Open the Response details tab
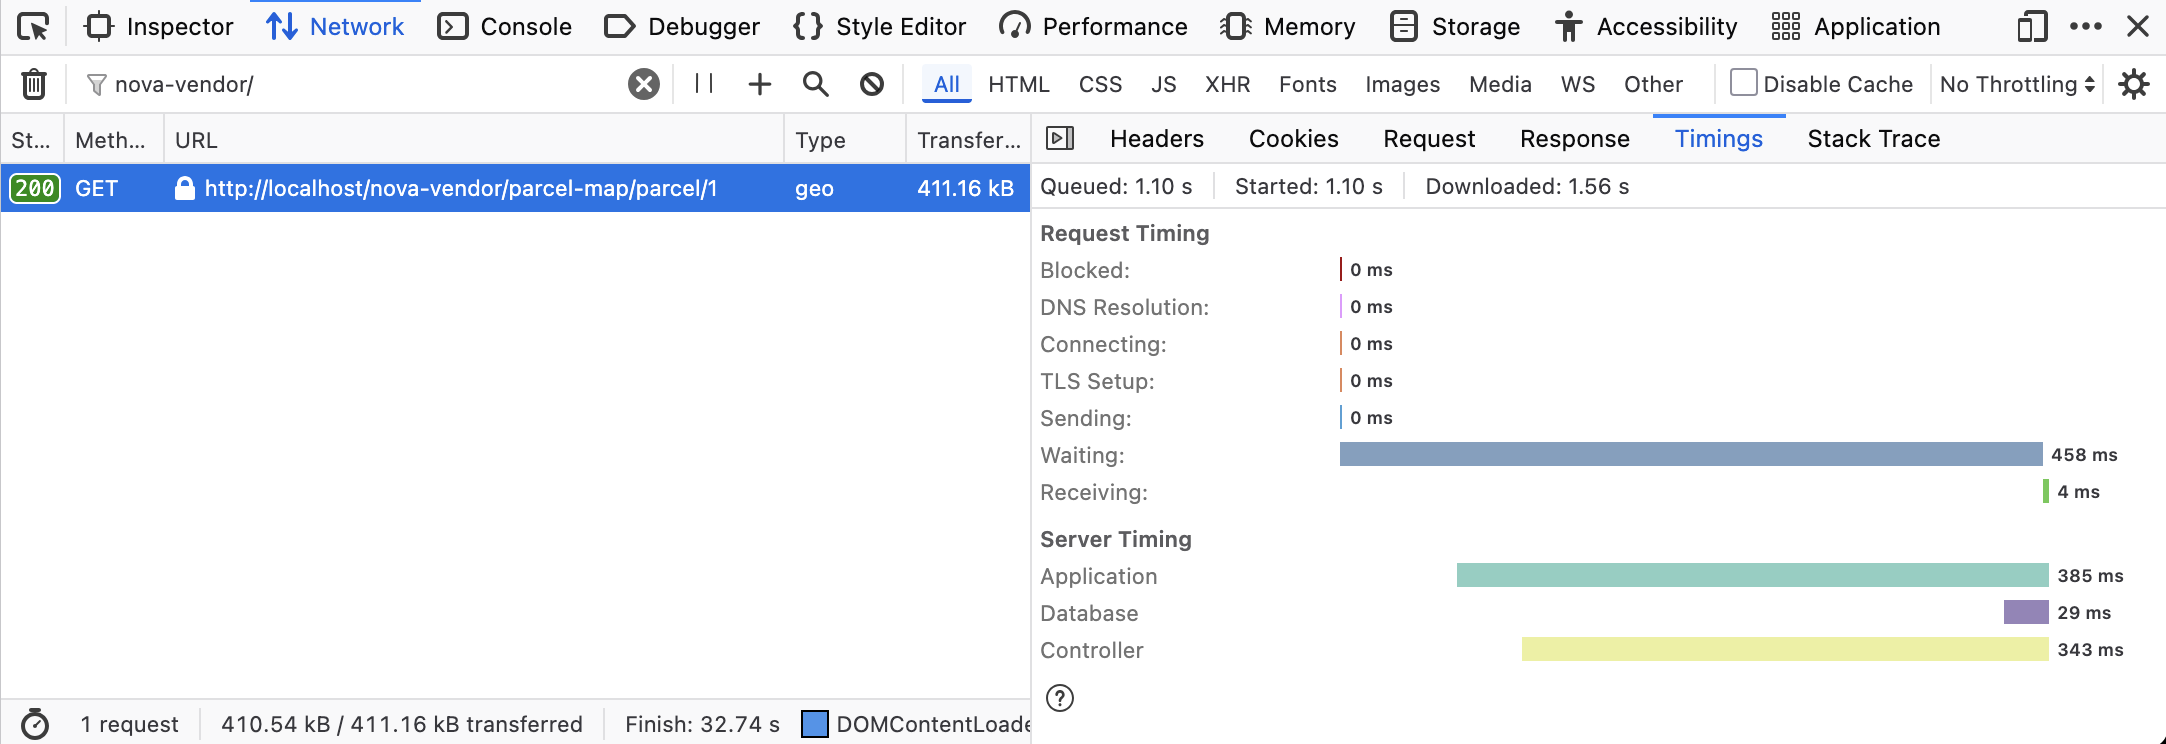The width and height of the screenshot is (2166, 744). pos(1574,139)
